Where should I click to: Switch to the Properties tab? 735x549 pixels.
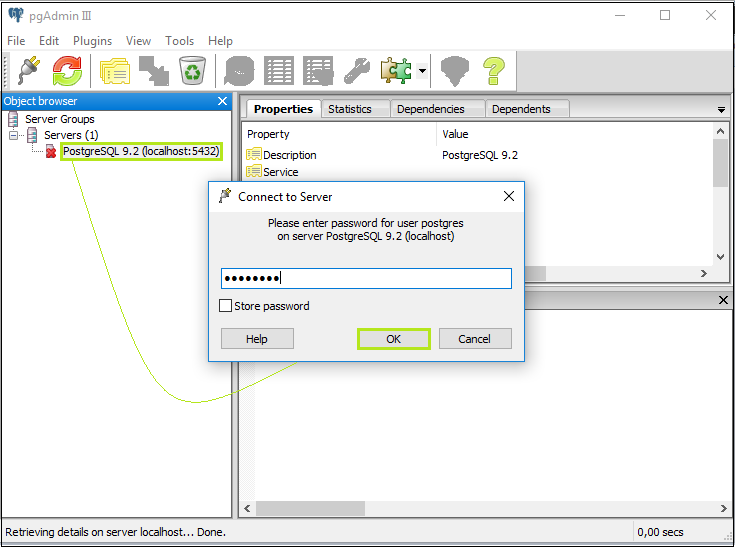283,109
